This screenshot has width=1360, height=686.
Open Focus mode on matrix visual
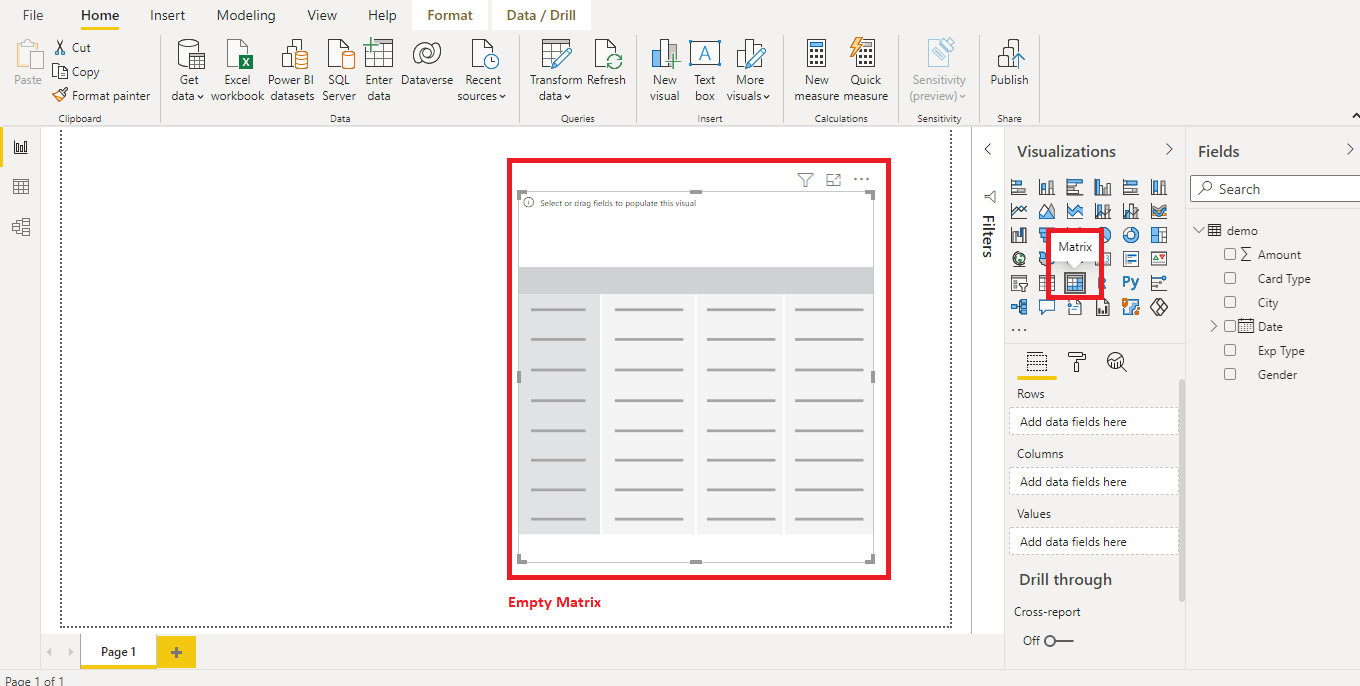(x=833, y=180)
